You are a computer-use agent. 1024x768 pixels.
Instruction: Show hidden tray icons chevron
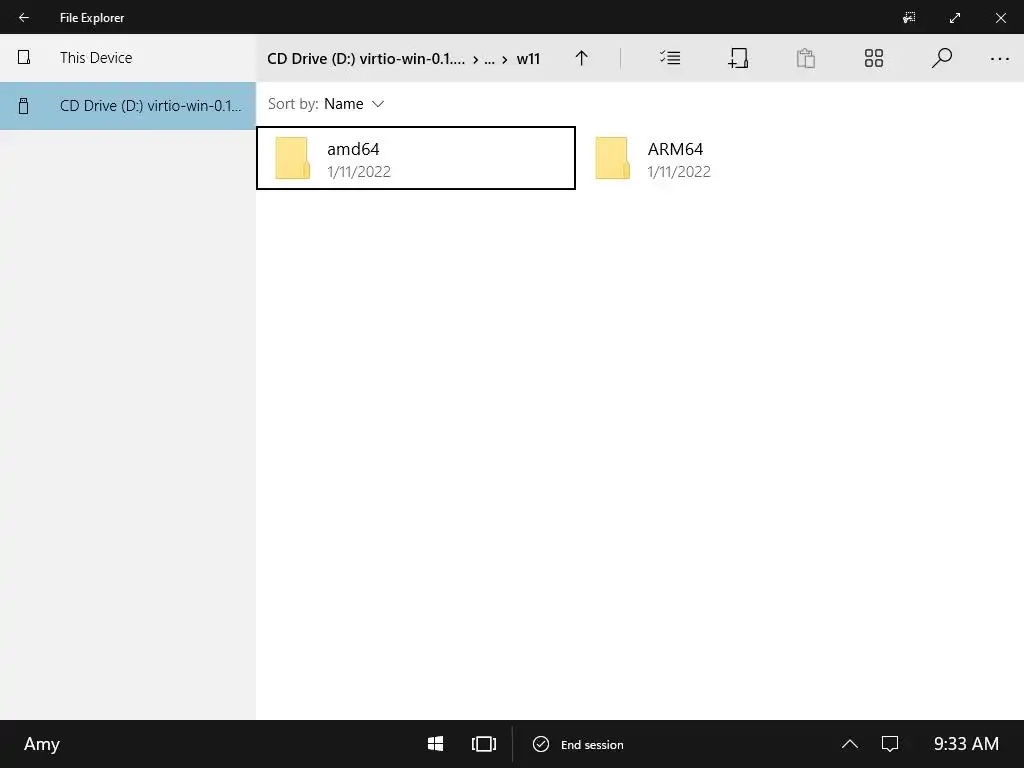[x=850, y=744]
